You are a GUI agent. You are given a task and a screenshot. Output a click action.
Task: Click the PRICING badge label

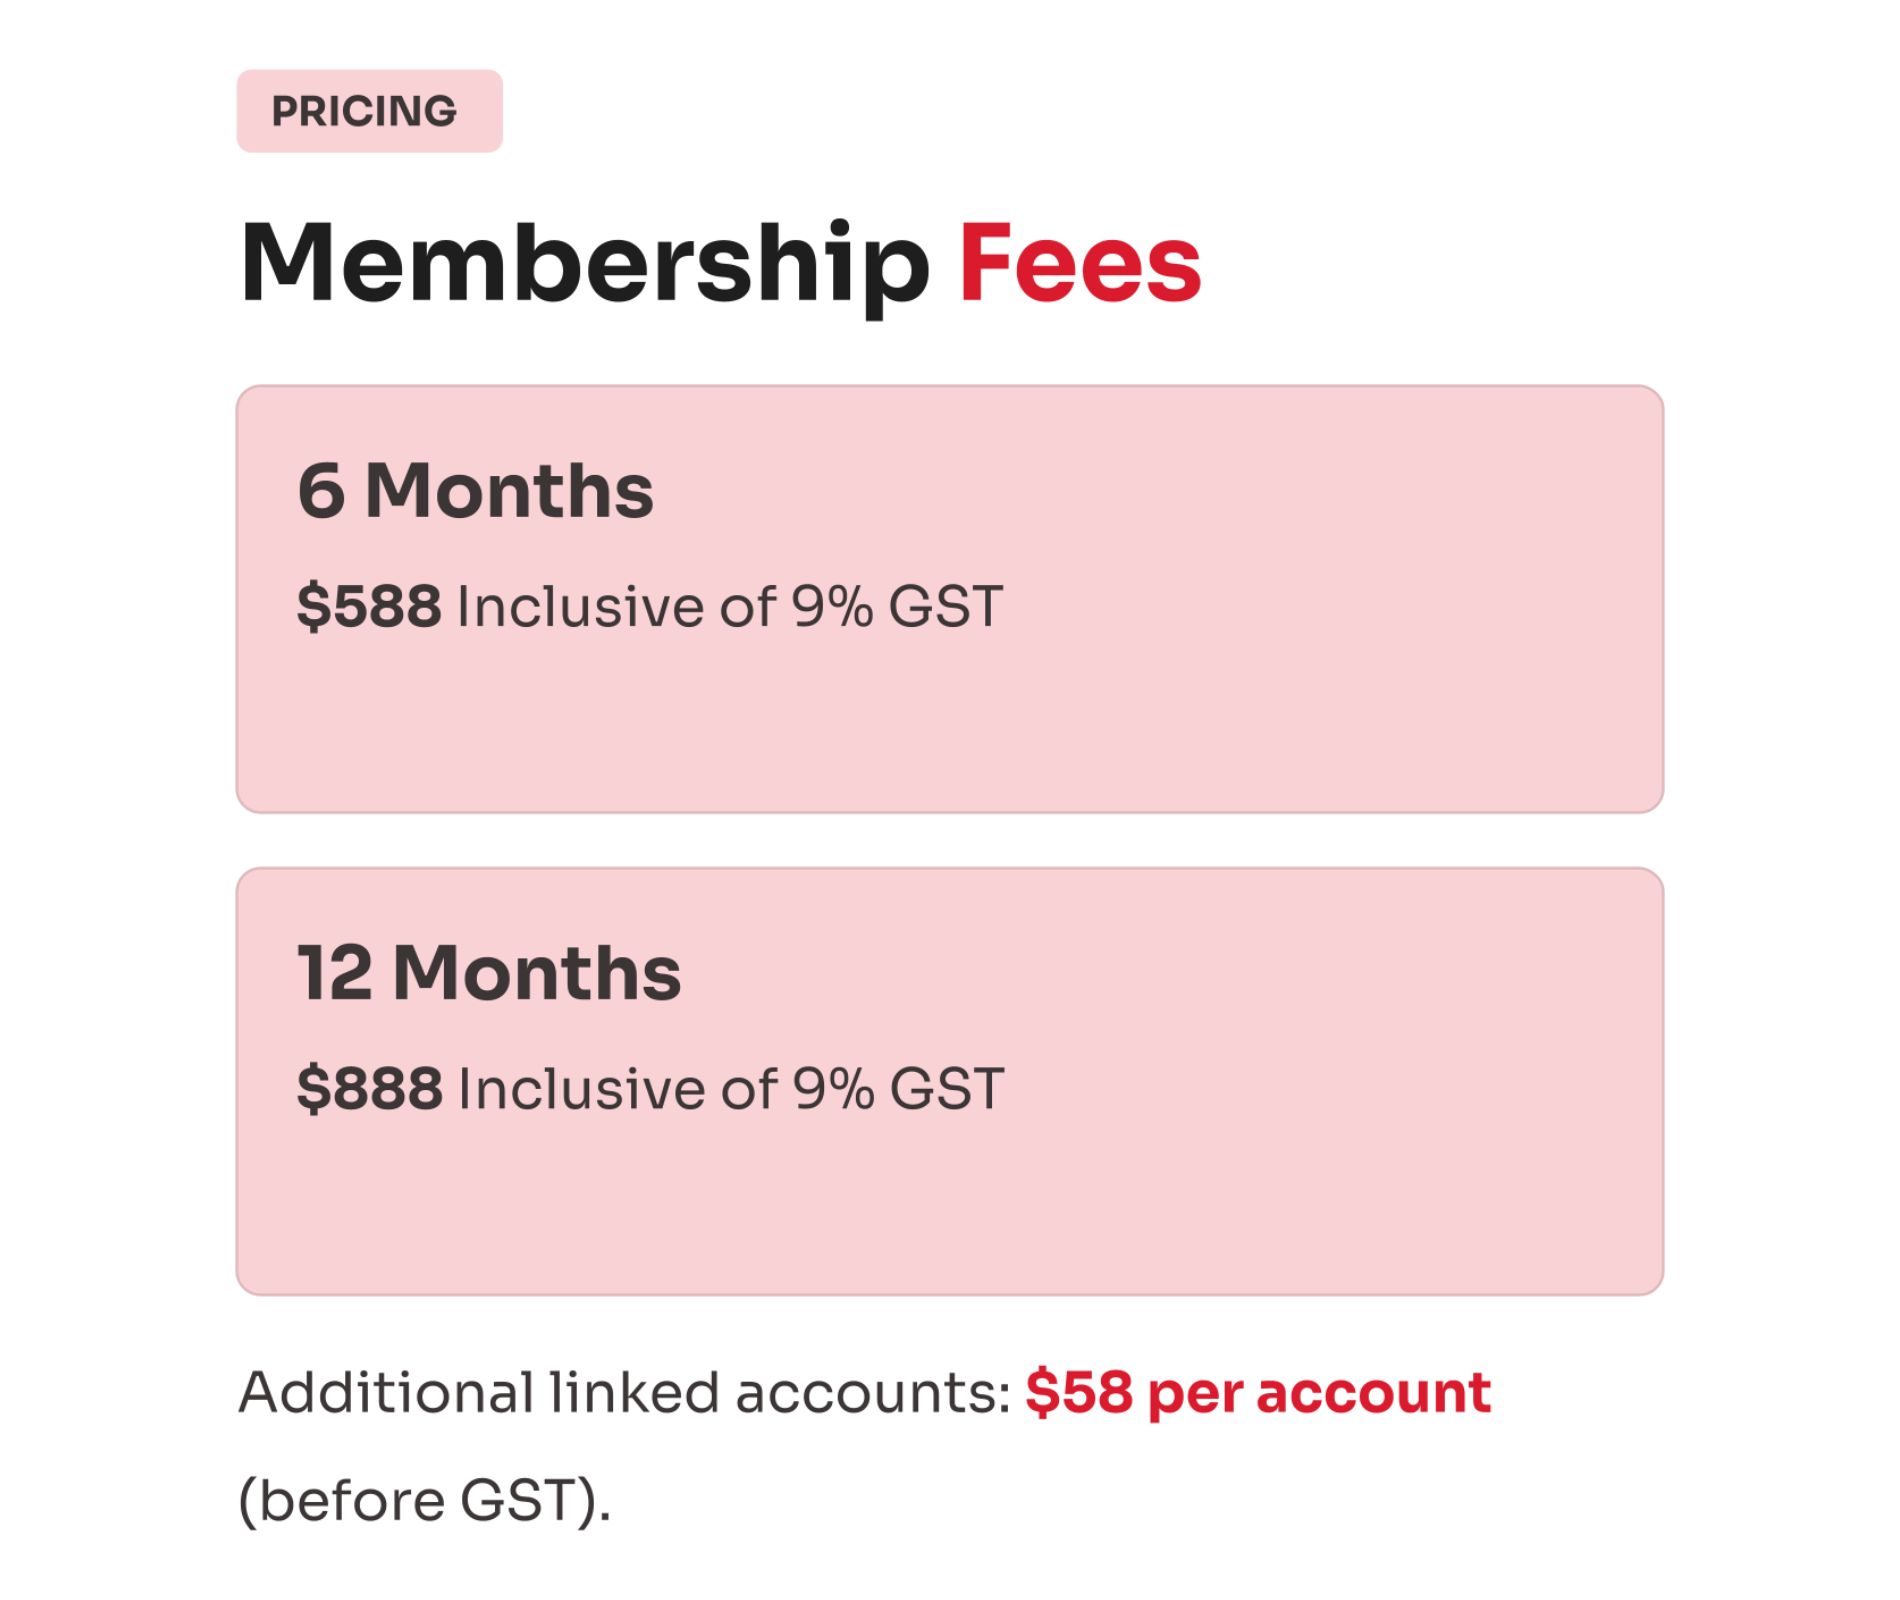click(364, 111)
